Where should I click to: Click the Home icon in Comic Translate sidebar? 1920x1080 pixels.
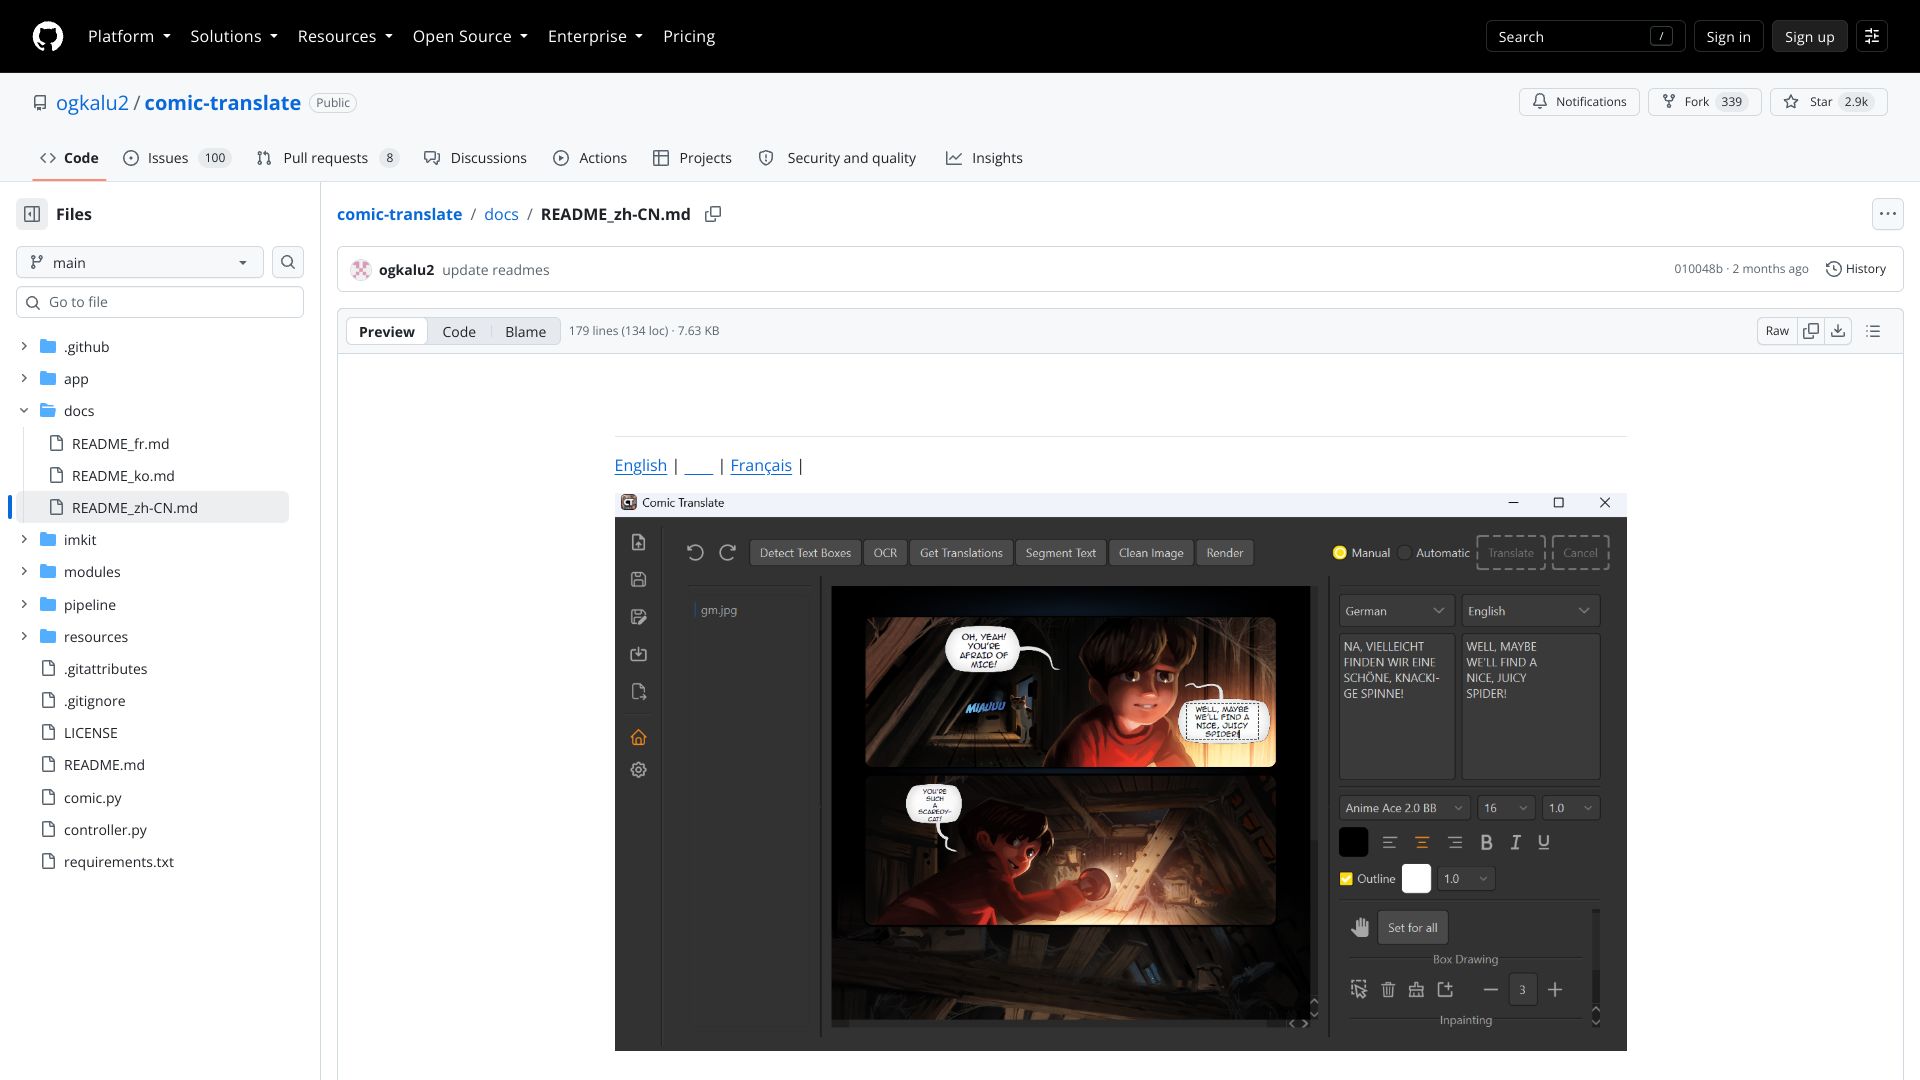[639, 738]
